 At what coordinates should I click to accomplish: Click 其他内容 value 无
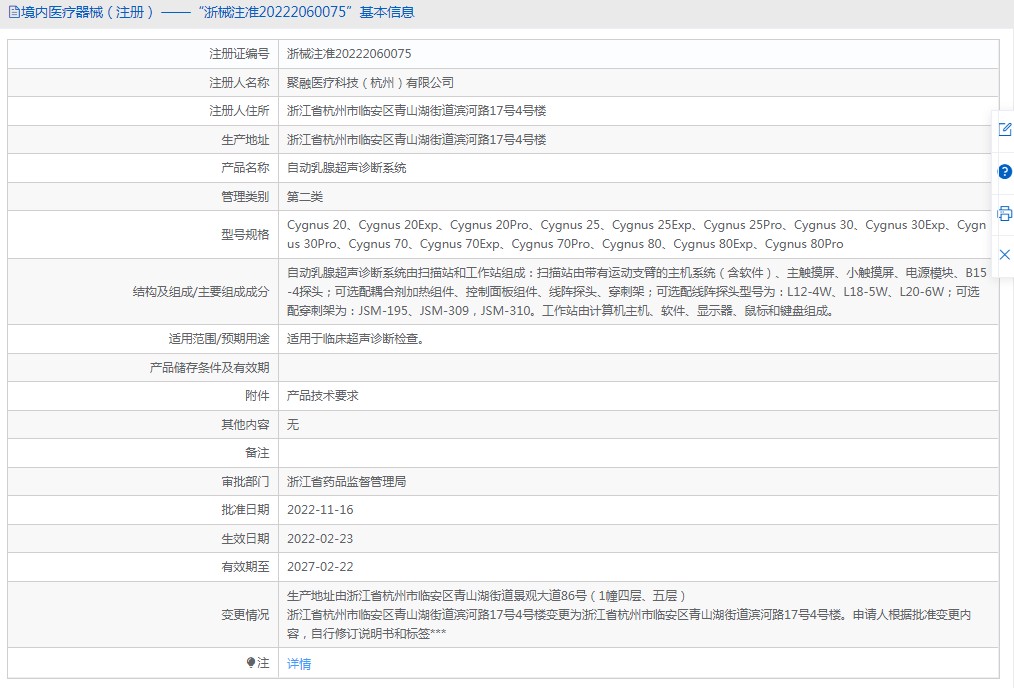293,425
